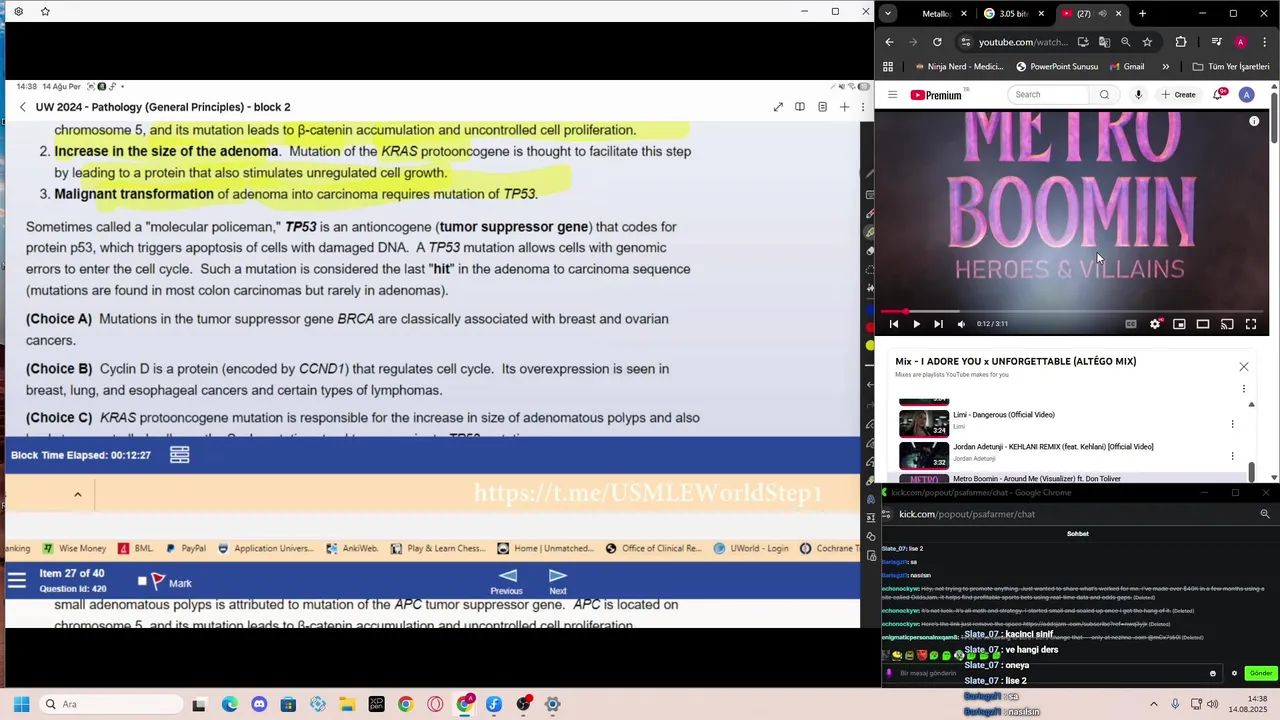Open Chrome apps grid shortcut

click(888, 67)
